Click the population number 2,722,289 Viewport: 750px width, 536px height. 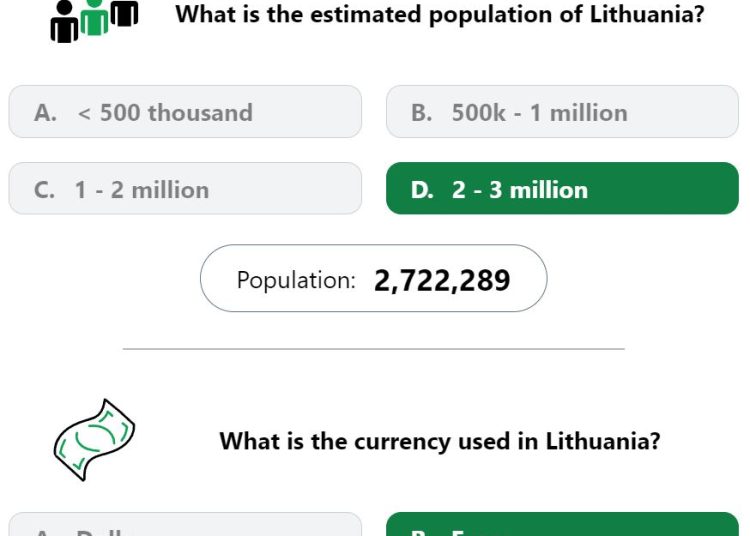[x=442, y=281]
